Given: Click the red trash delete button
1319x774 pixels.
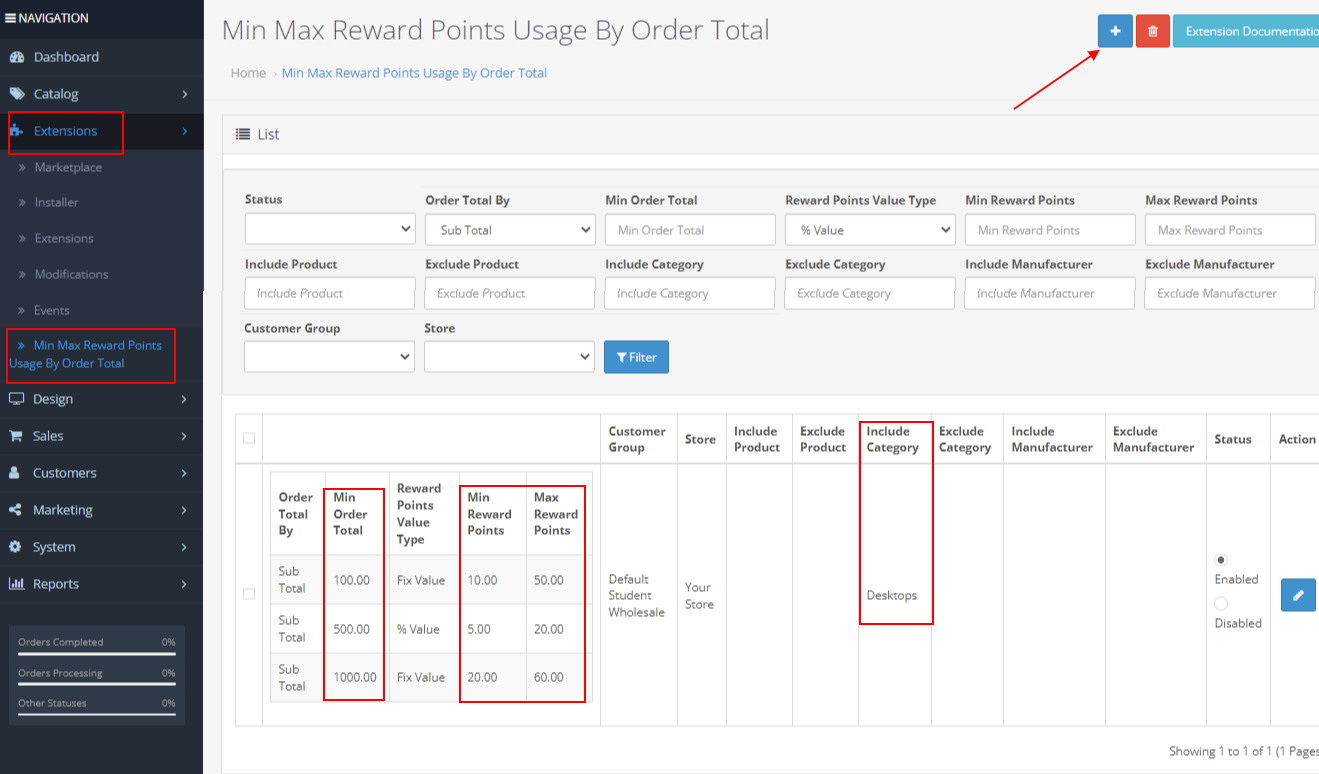Looking at the screenshot, I should 1152,31.
